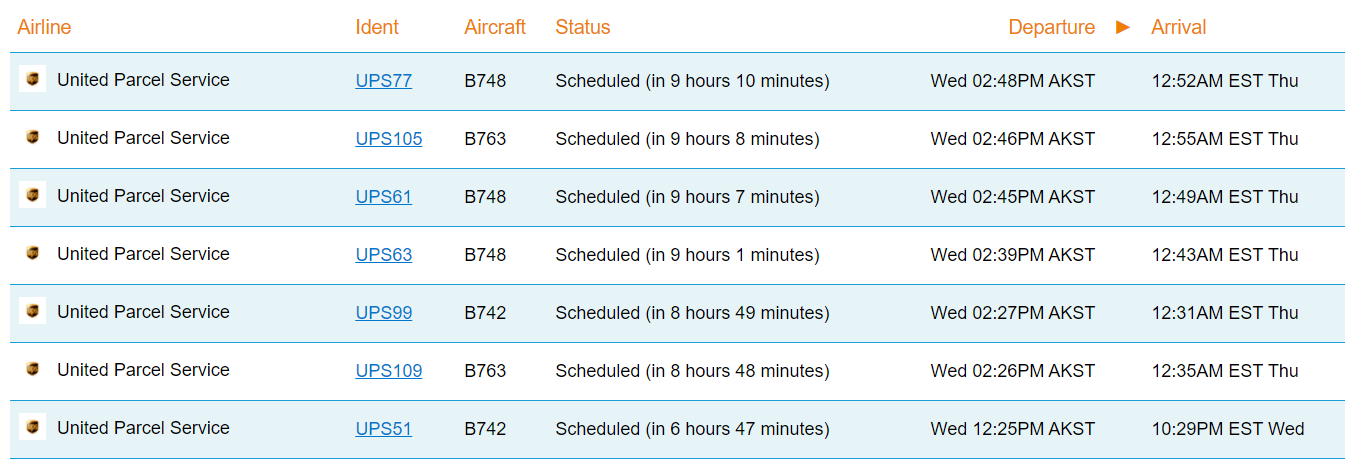Screen dimensions: 1351x466
Task: Click the UPS logo icon beside flight UPS77
Action: point(33,79)
